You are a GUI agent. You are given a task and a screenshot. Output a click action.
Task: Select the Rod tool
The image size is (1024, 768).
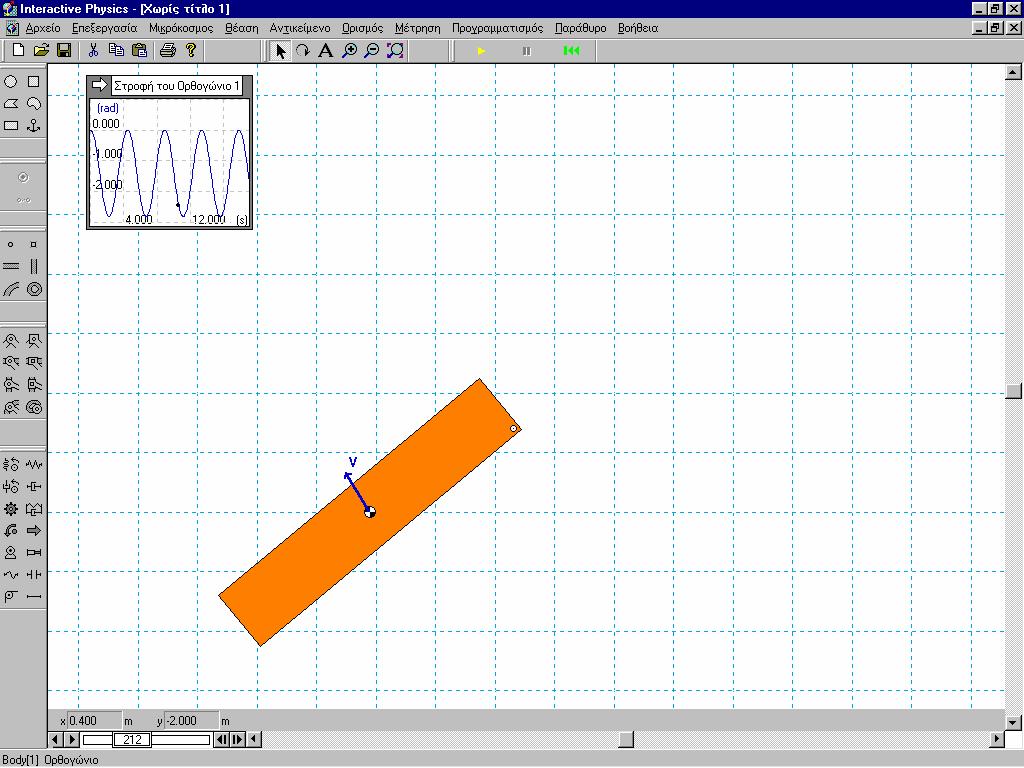[33, 596]
